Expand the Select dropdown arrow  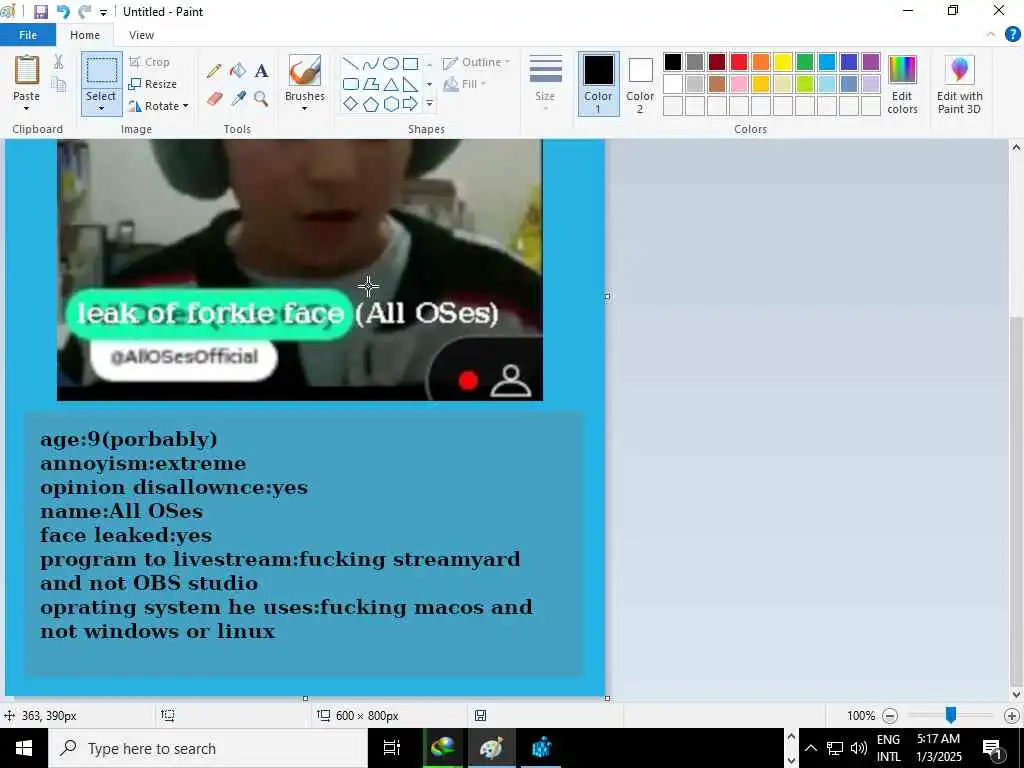[101, 108]
